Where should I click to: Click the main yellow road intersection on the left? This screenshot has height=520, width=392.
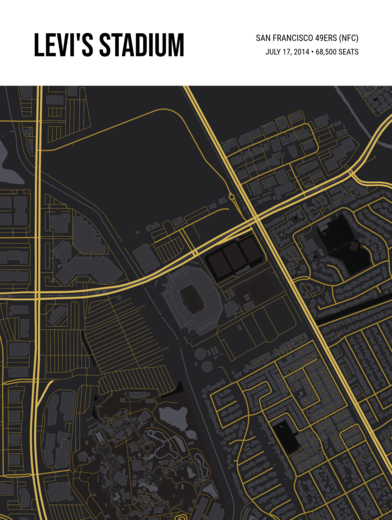pos(38,294)
